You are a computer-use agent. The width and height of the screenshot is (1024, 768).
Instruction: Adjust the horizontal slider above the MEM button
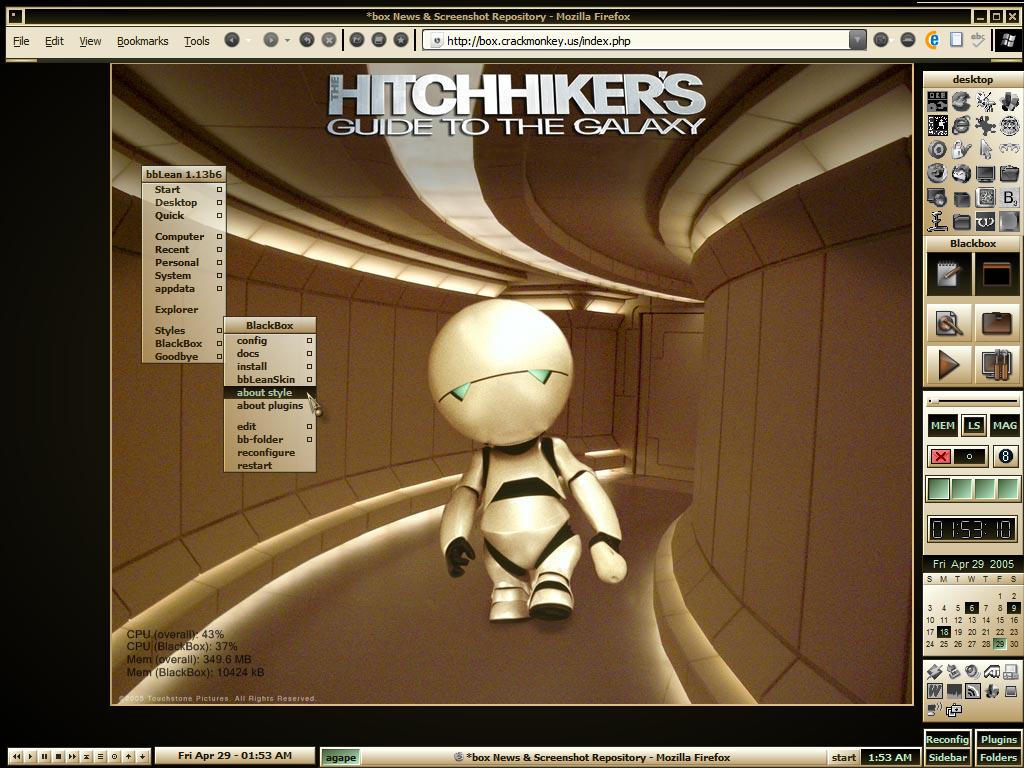pyautogui.click(x=973, y=400)
